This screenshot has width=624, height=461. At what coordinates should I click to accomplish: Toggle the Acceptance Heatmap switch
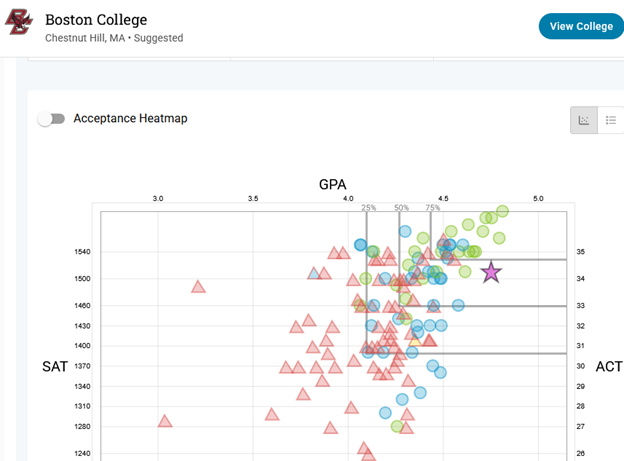(51, 119)
